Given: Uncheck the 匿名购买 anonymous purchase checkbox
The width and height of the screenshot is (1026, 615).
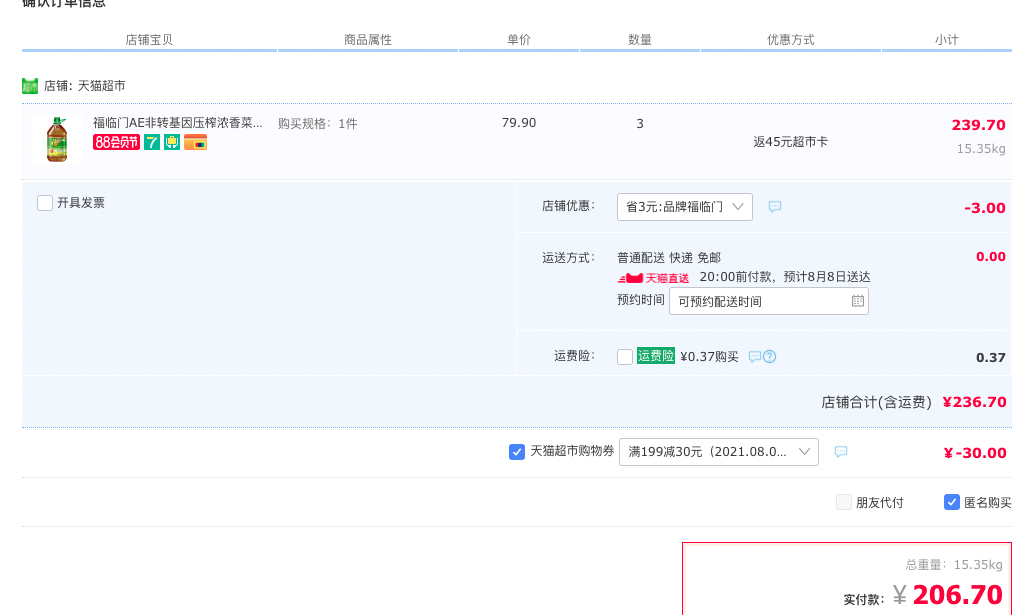Looking at the screenshot, I should [952, 502].
